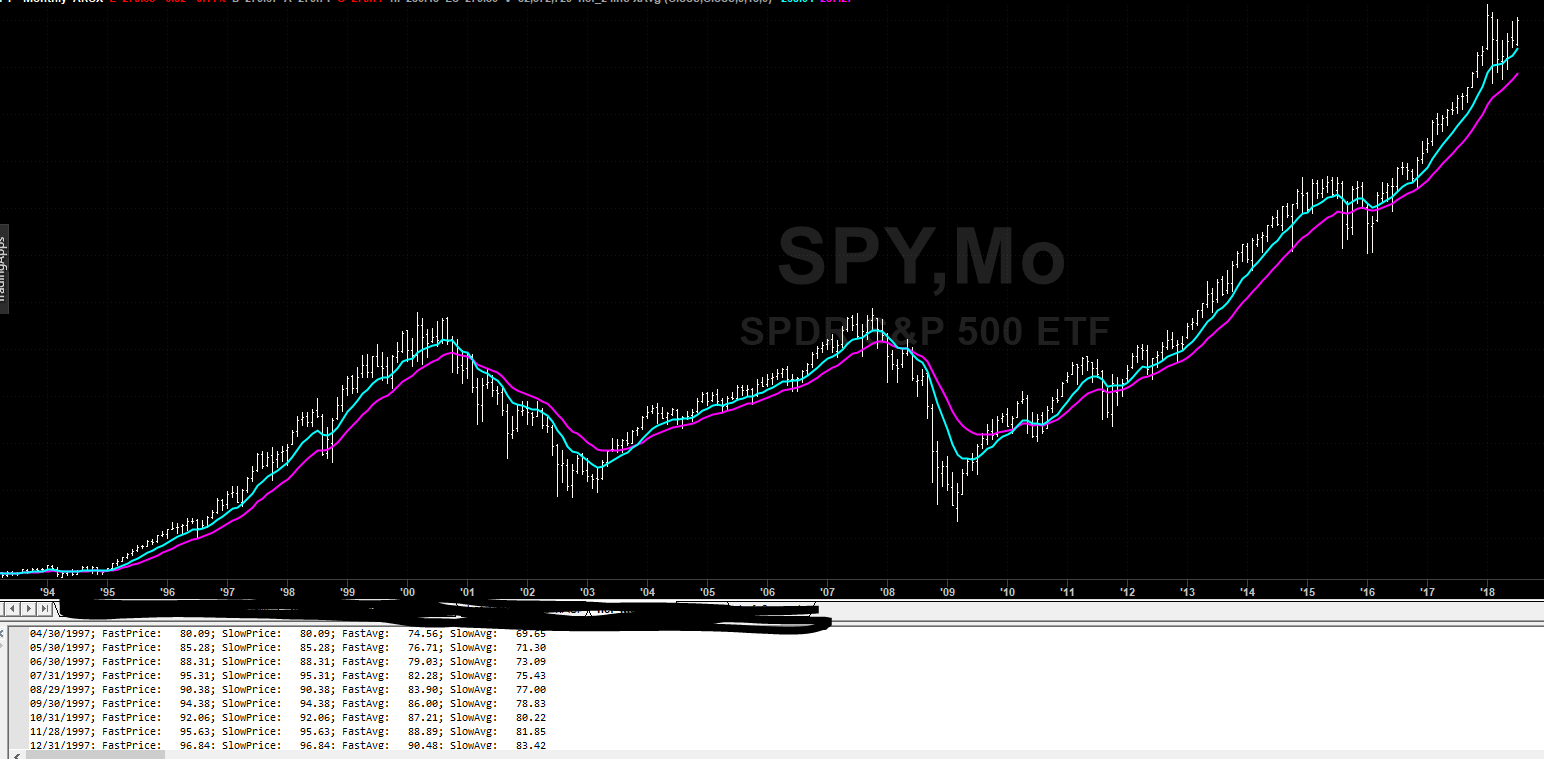Click the SlowAvg value 73.09

(531, 661)
